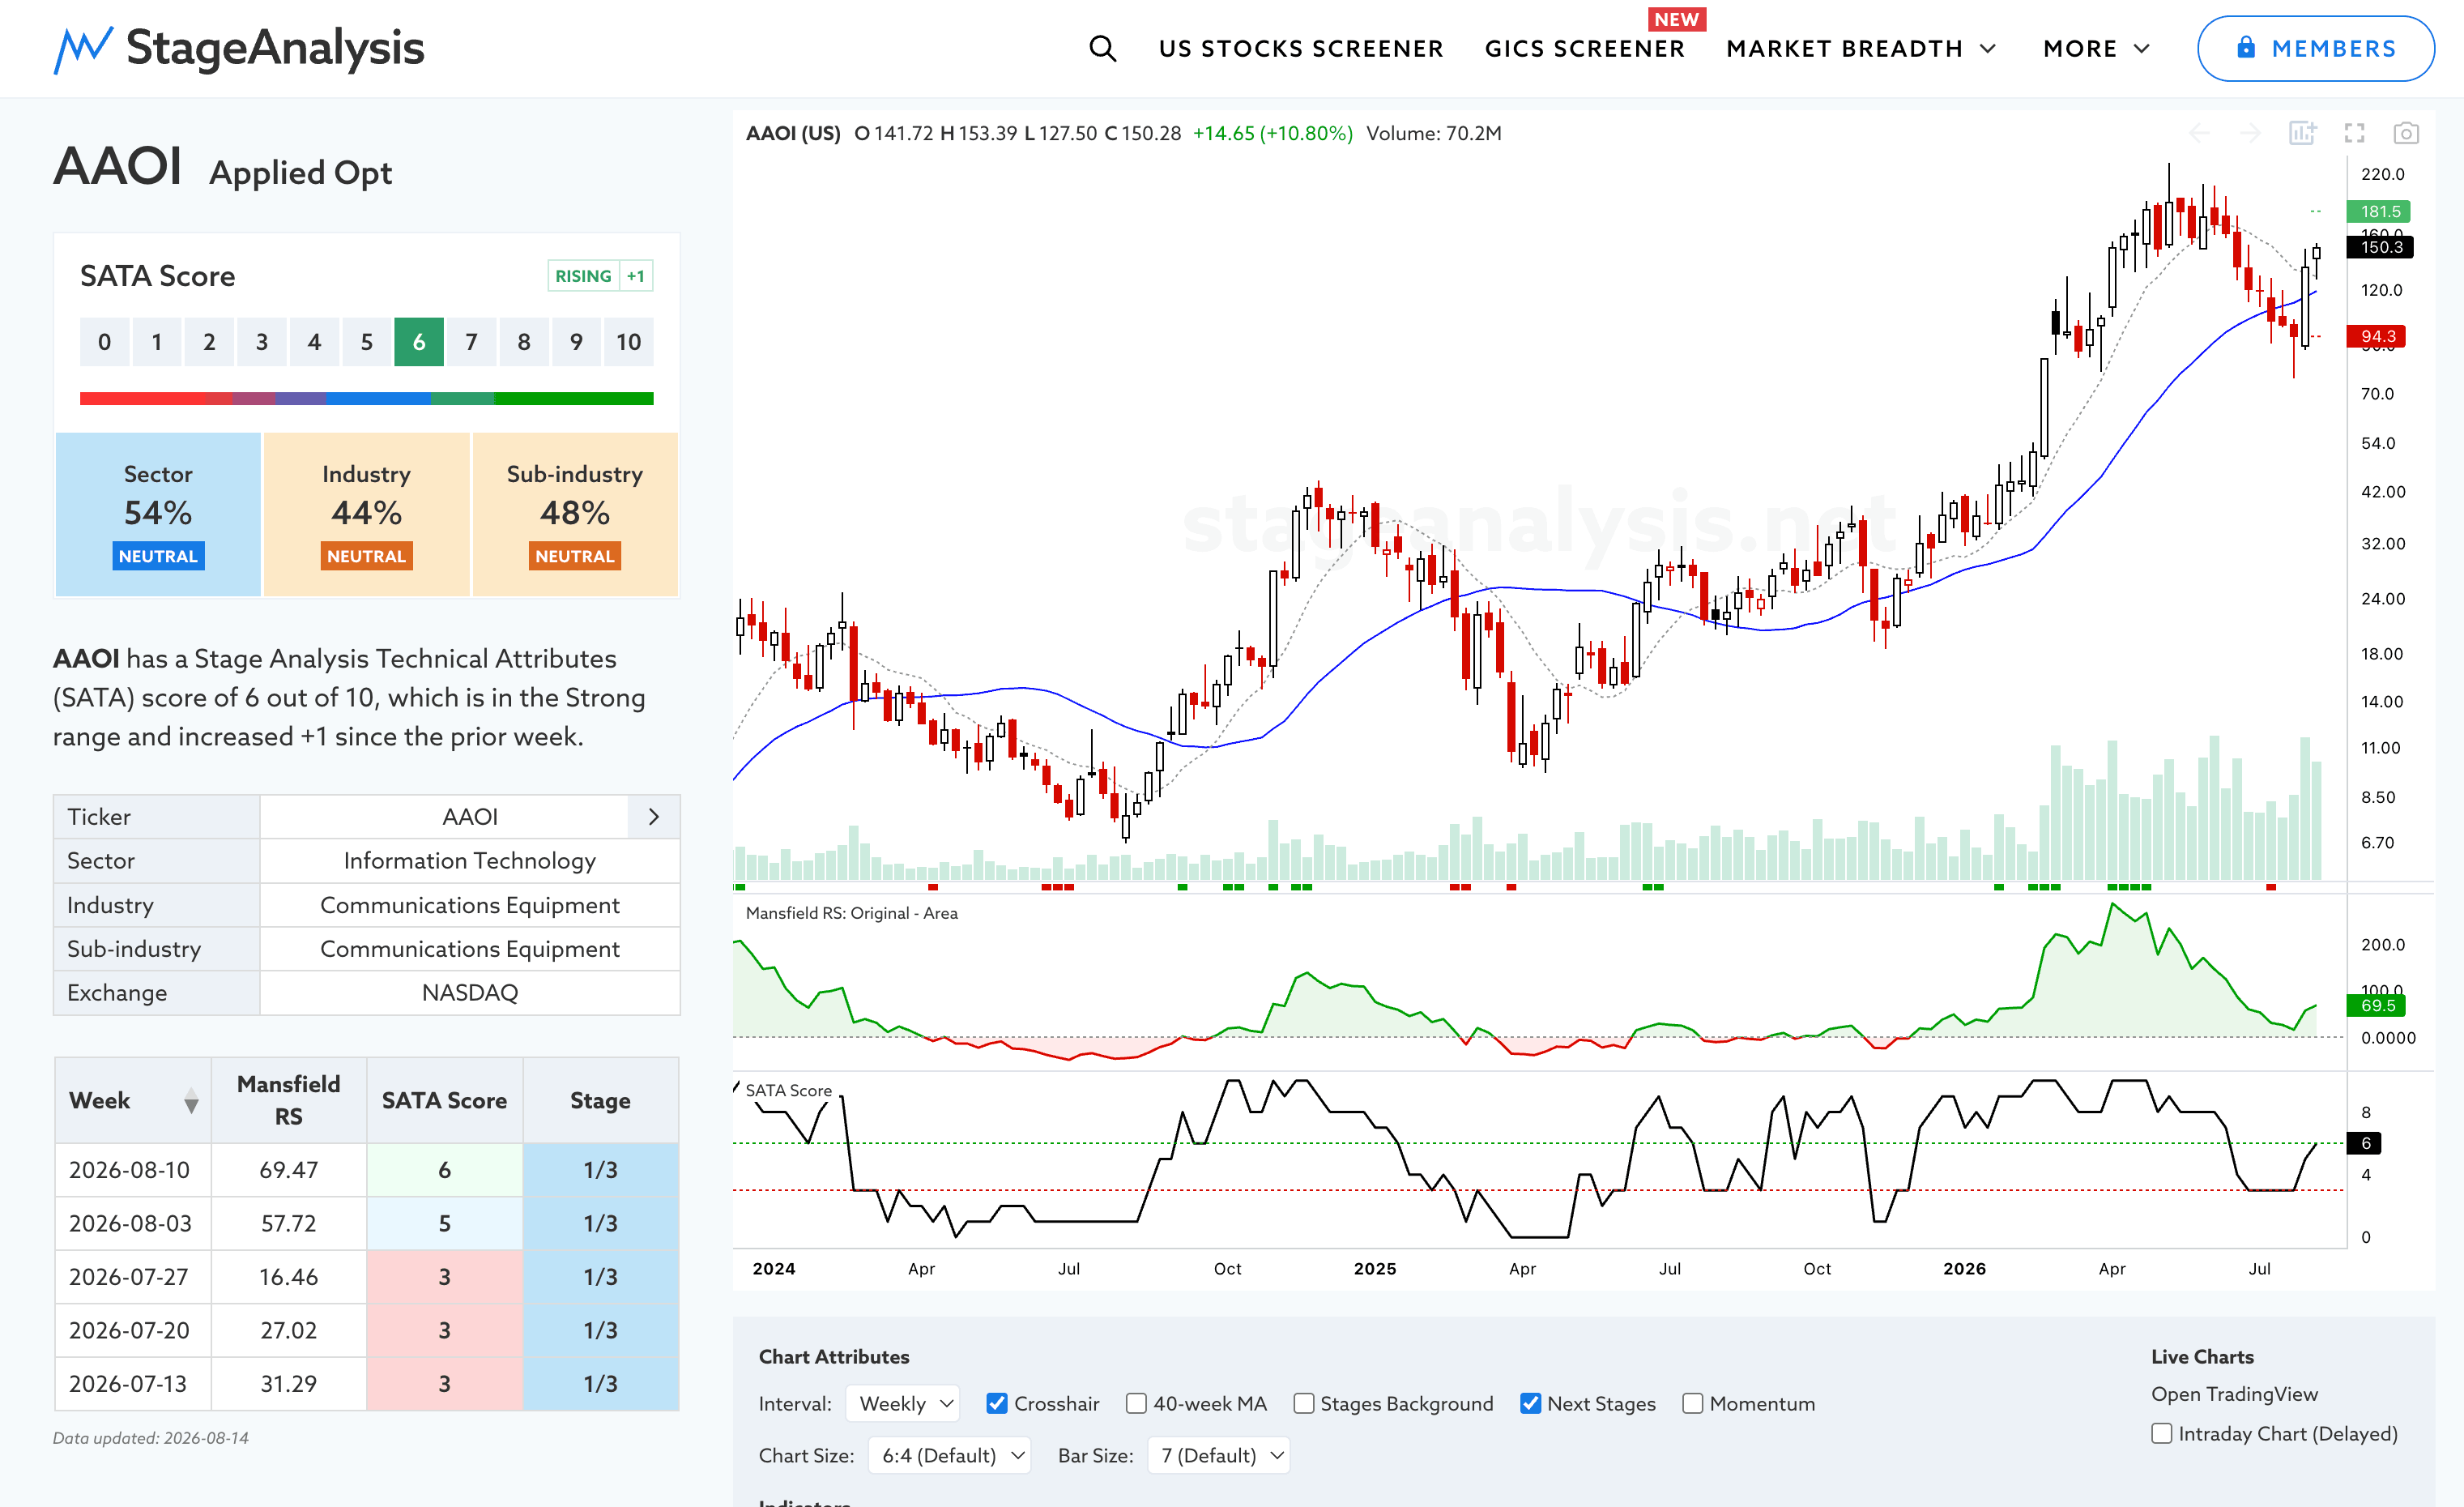
Task: Click SATA Score cell showing 5
Action: pos(445,1224)
